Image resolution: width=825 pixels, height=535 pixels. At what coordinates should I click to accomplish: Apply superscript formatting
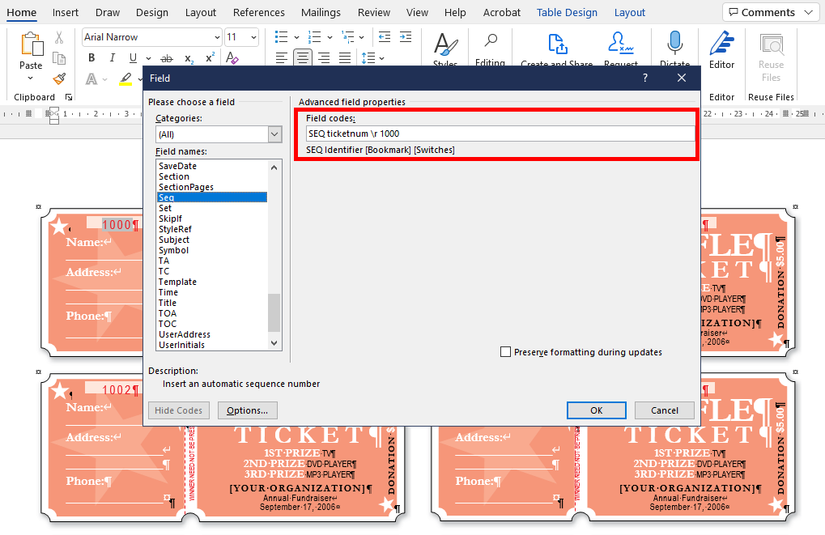click(209, 58)
